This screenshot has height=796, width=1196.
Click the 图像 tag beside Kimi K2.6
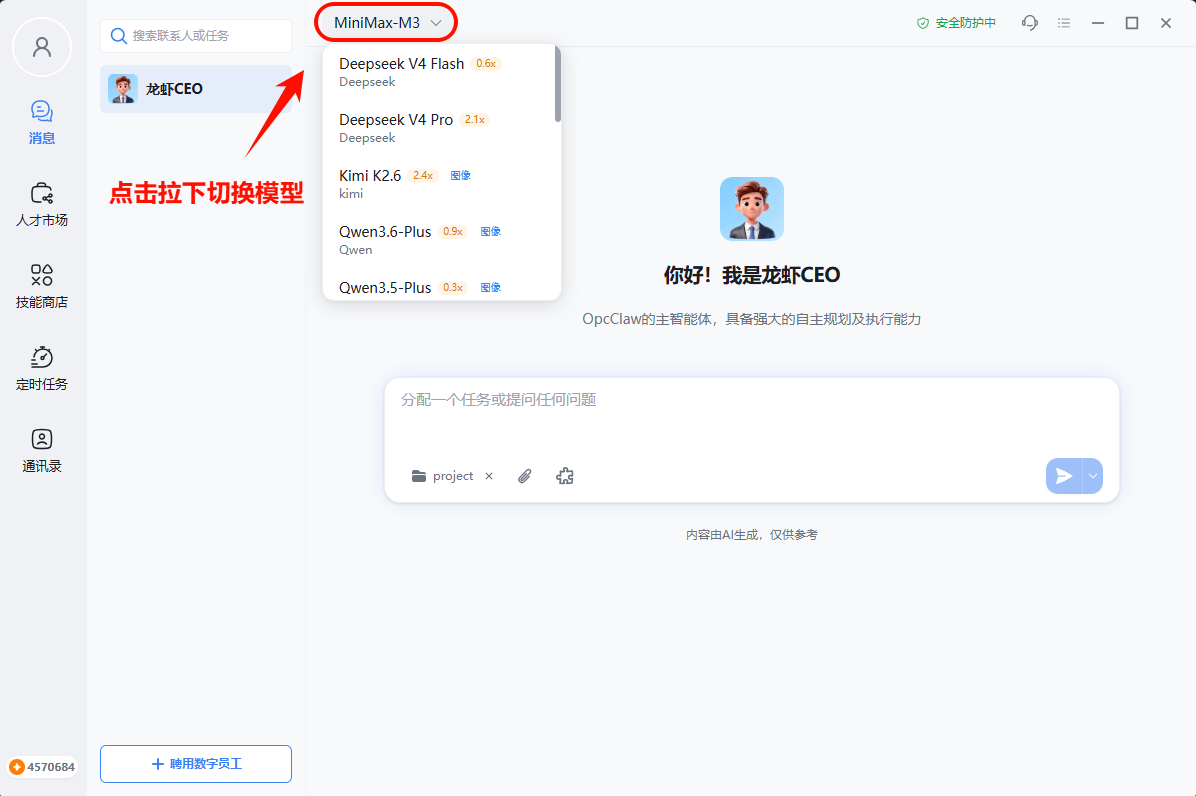pyautogui.click(x=461, y=175)
